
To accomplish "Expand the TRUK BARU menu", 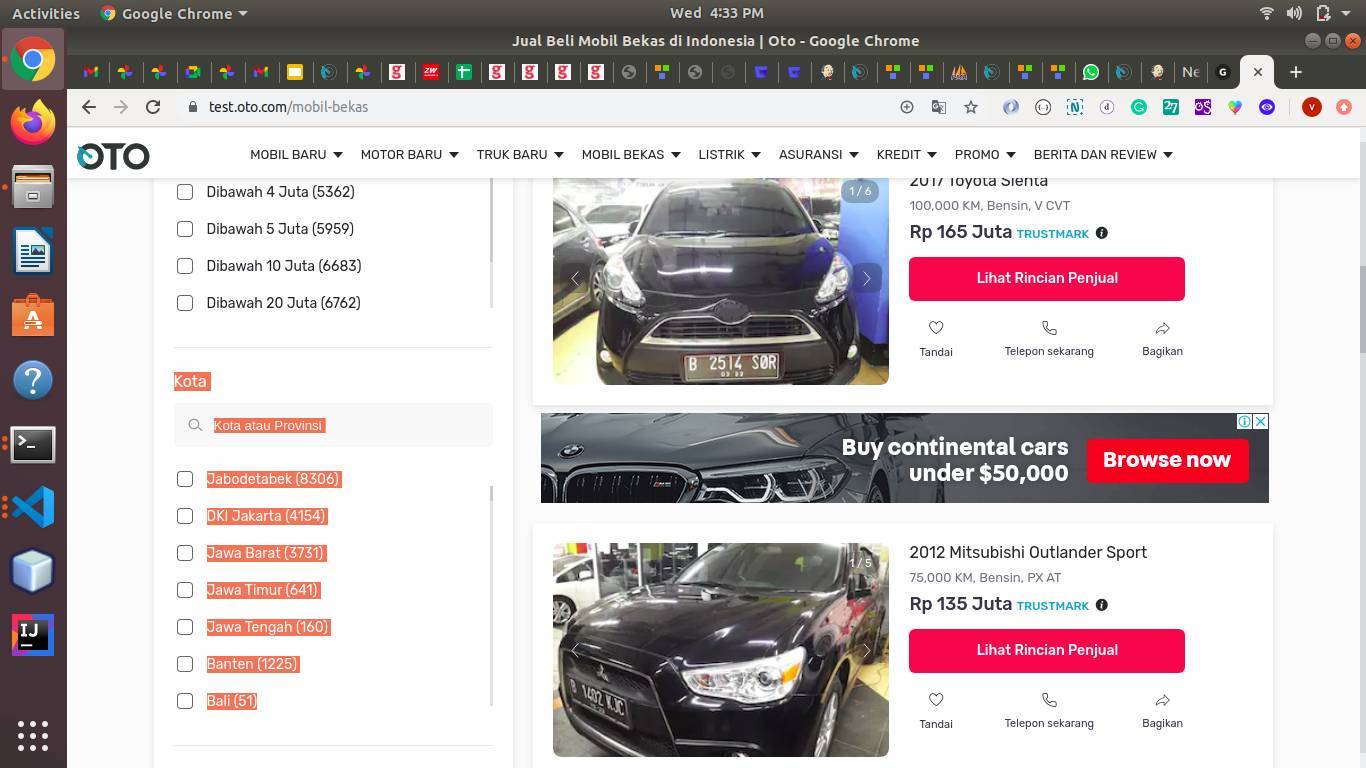I will [x=520, y=154].
